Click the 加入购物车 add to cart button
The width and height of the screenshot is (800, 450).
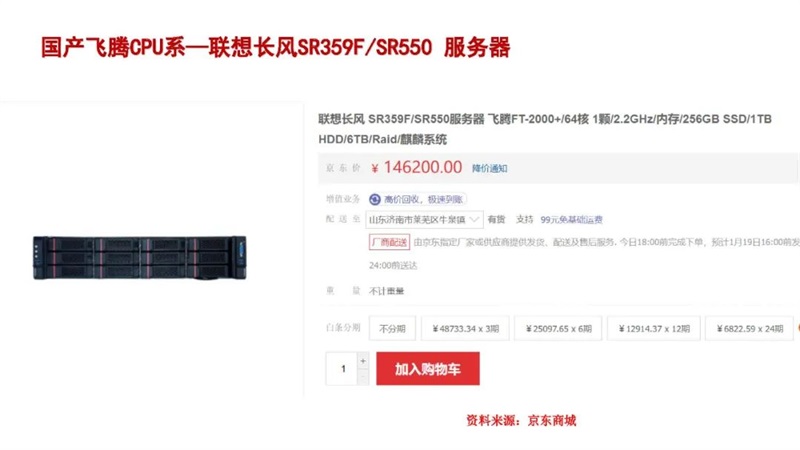coord(428,368)
